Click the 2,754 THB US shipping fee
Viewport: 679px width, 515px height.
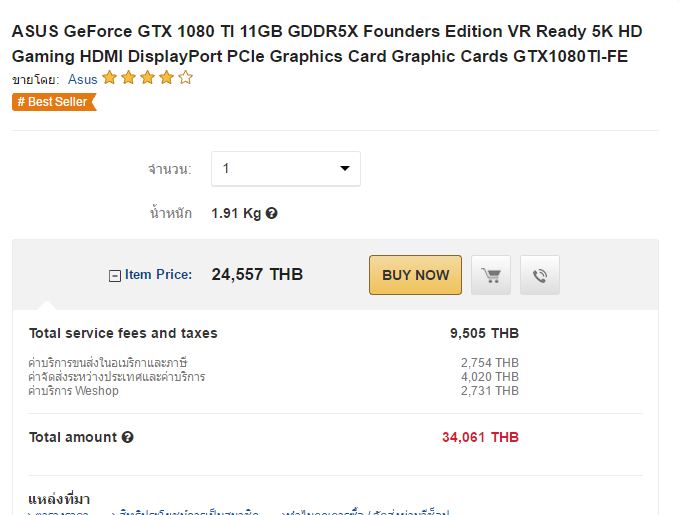[x=490, y=362]
